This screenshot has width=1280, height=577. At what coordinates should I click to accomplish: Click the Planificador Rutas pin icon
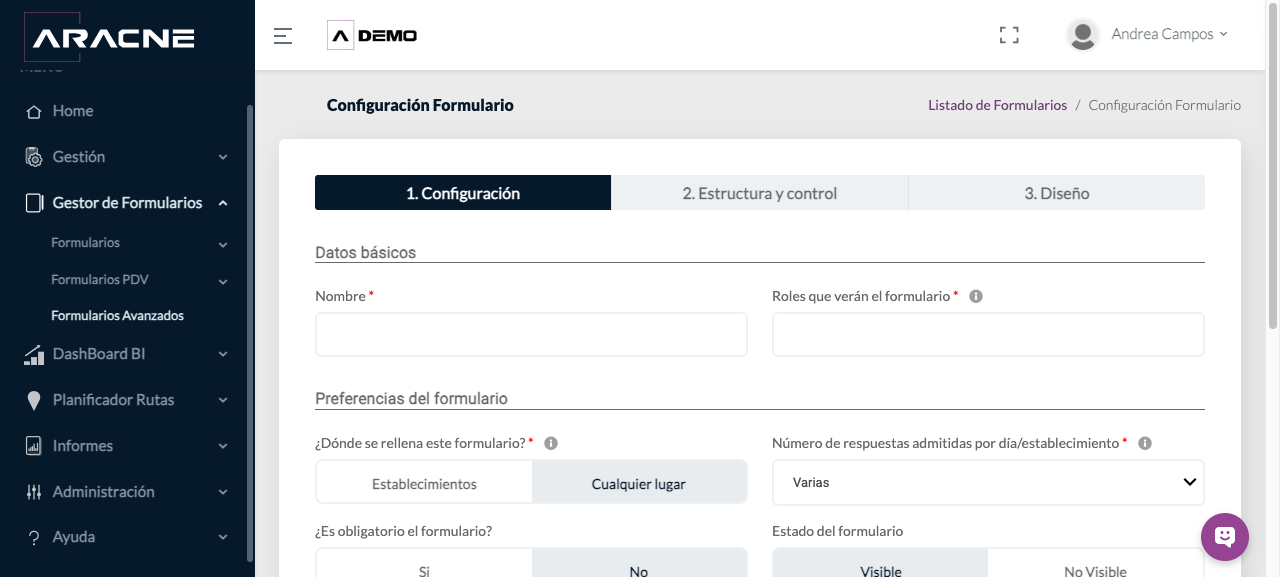[x=34, y=400]
